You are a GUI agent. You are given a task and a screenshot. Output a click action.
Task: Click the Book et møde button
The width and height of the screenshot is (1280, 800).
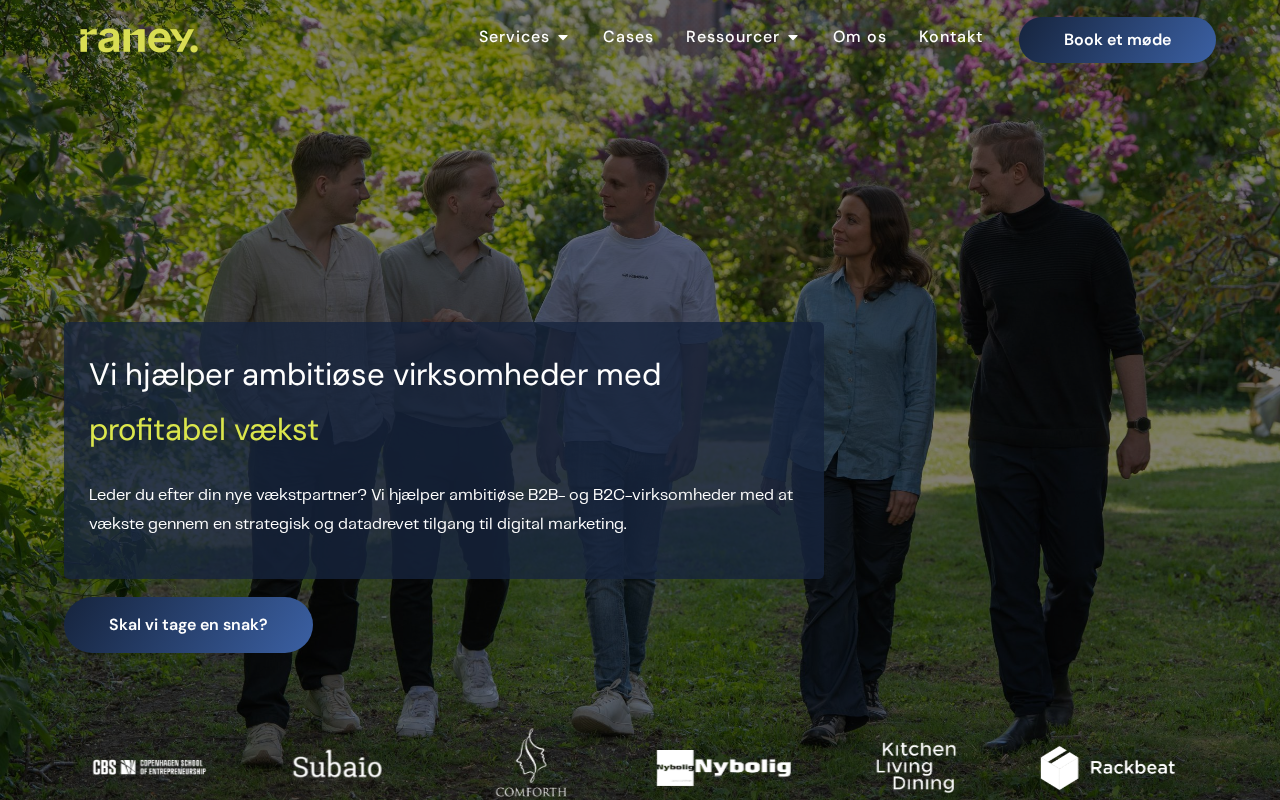click(1117, 40)
